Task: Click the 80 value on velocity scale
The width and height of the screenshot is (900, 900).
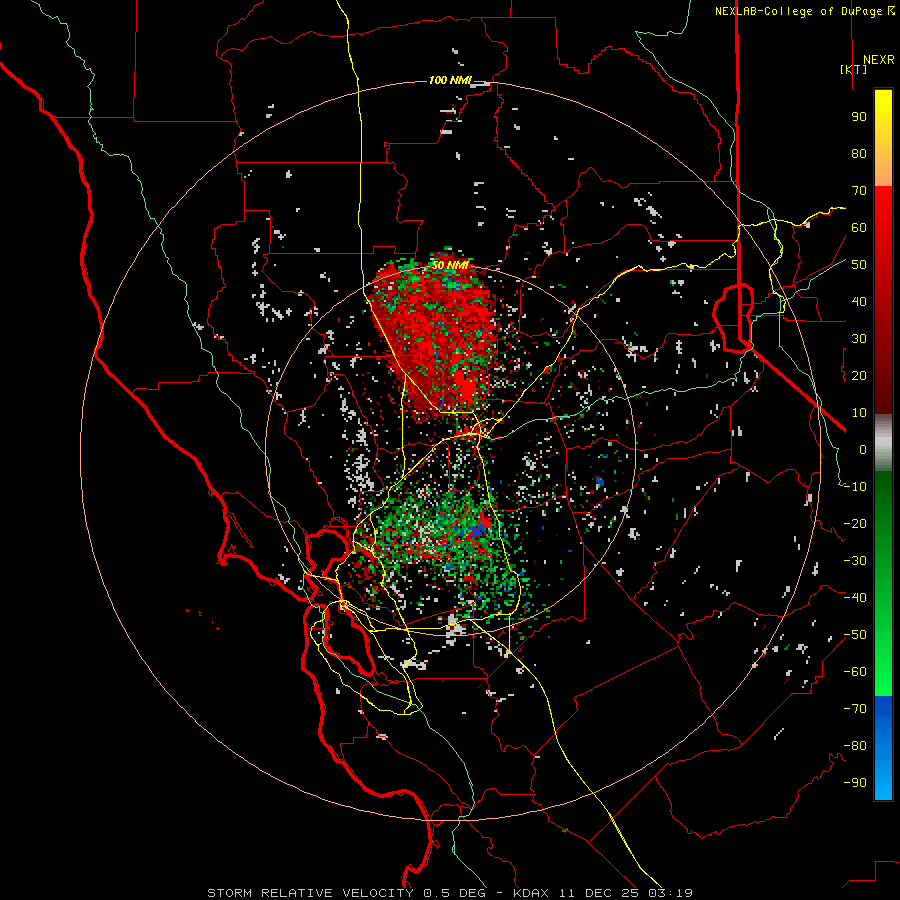Action: click(x=859, y=154)
